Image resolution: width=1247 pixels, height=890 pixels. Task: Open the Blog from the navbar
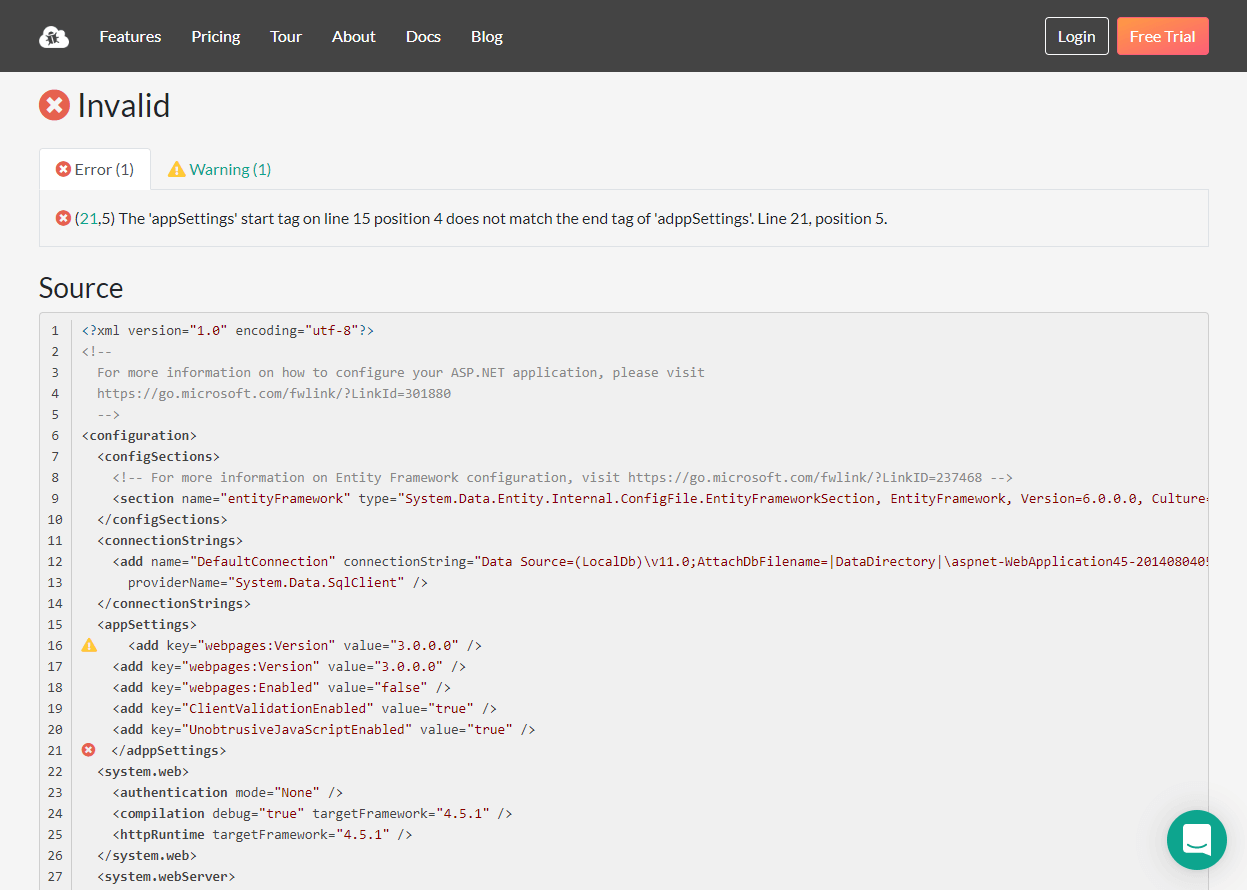click(486, 36)
